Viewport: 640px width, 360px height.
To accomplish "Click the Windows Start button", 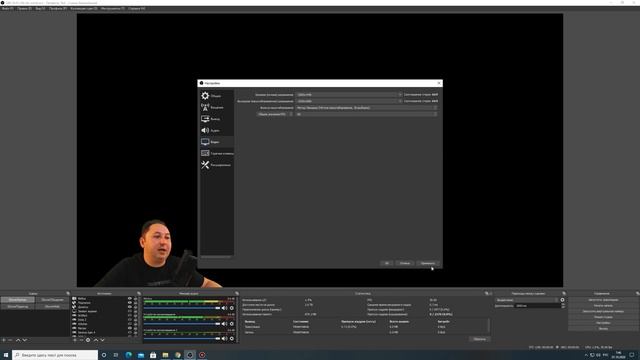I will (x=6, y=355).
